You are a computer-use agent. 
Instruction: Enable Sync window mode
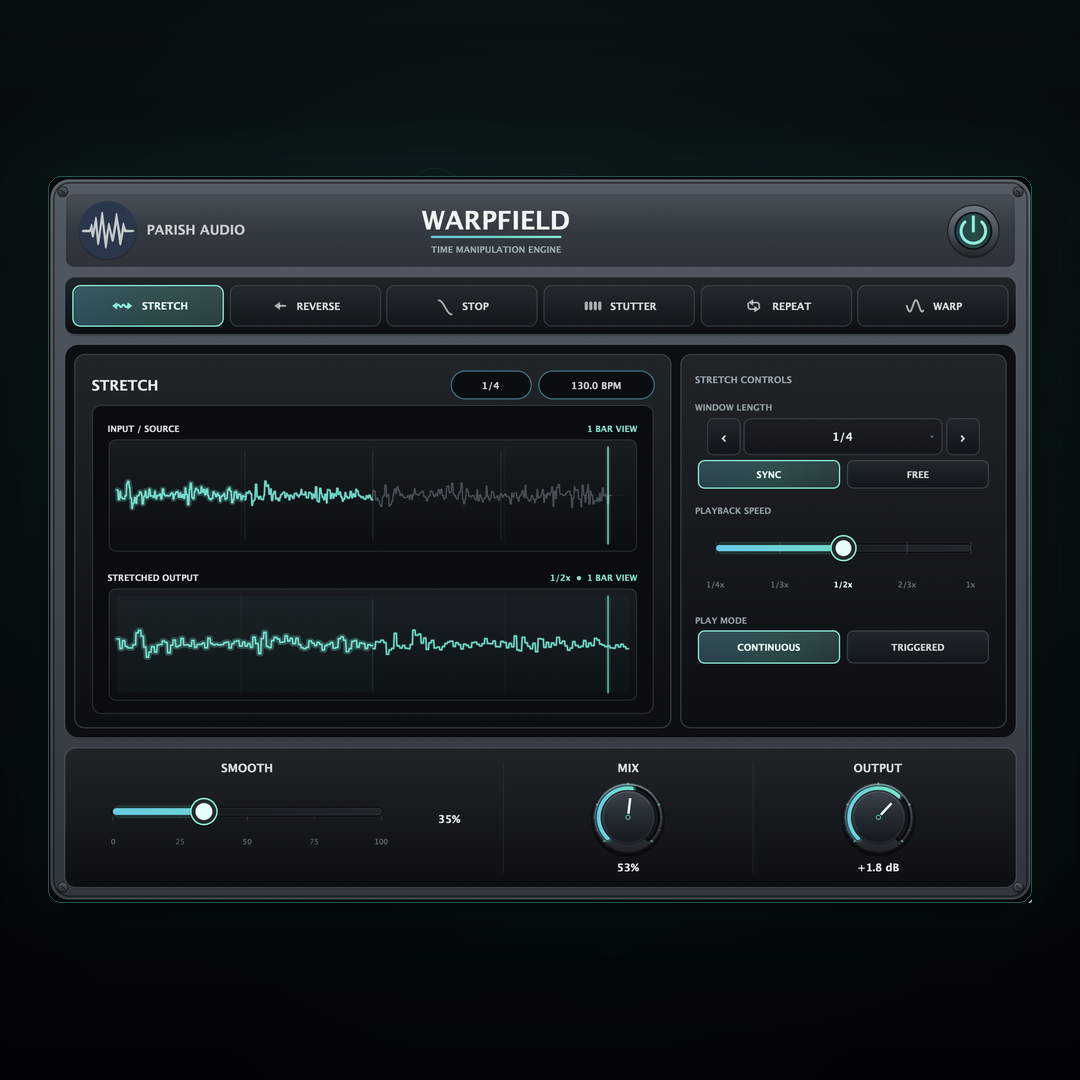[x=769, y=475]
